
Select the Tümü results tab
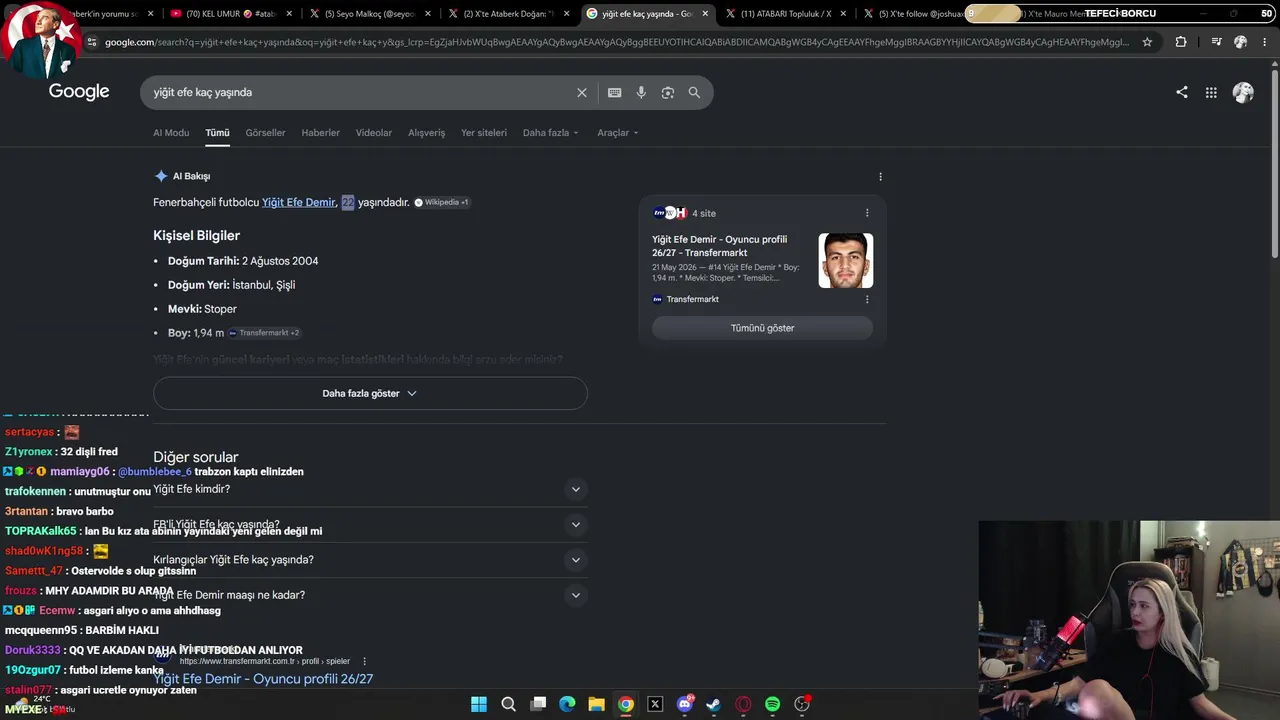[217, 133]
